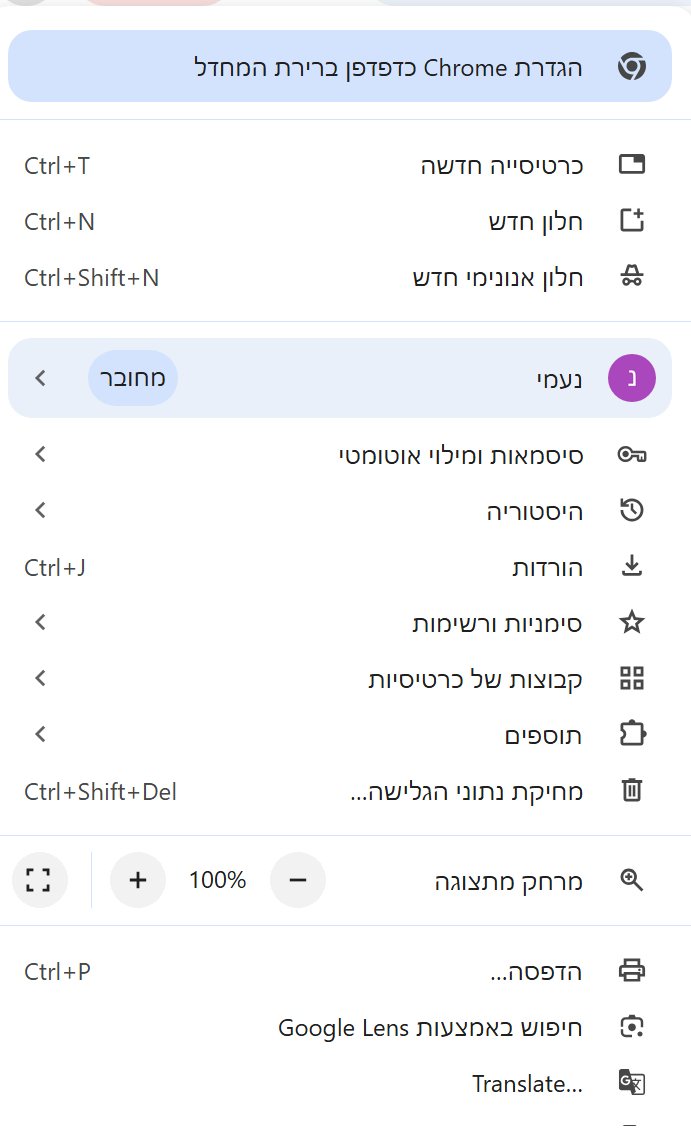Click the new tab icon

632,165
